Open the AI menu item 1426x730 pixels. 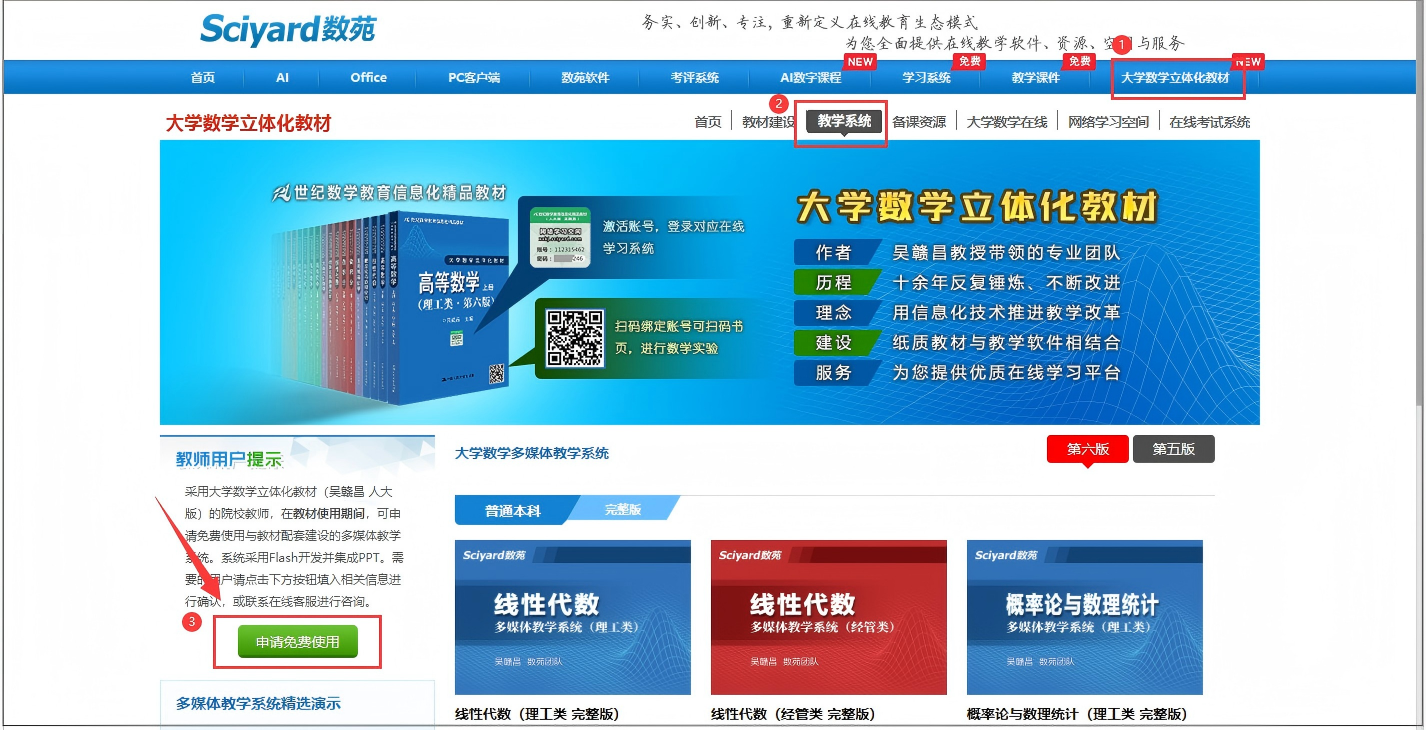click(x=283, y=78)
